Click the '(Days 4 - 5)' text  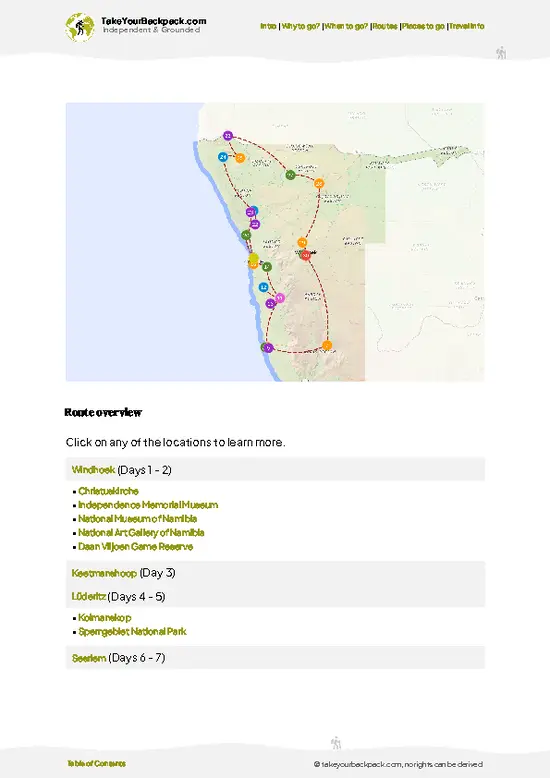click(137, 596)
